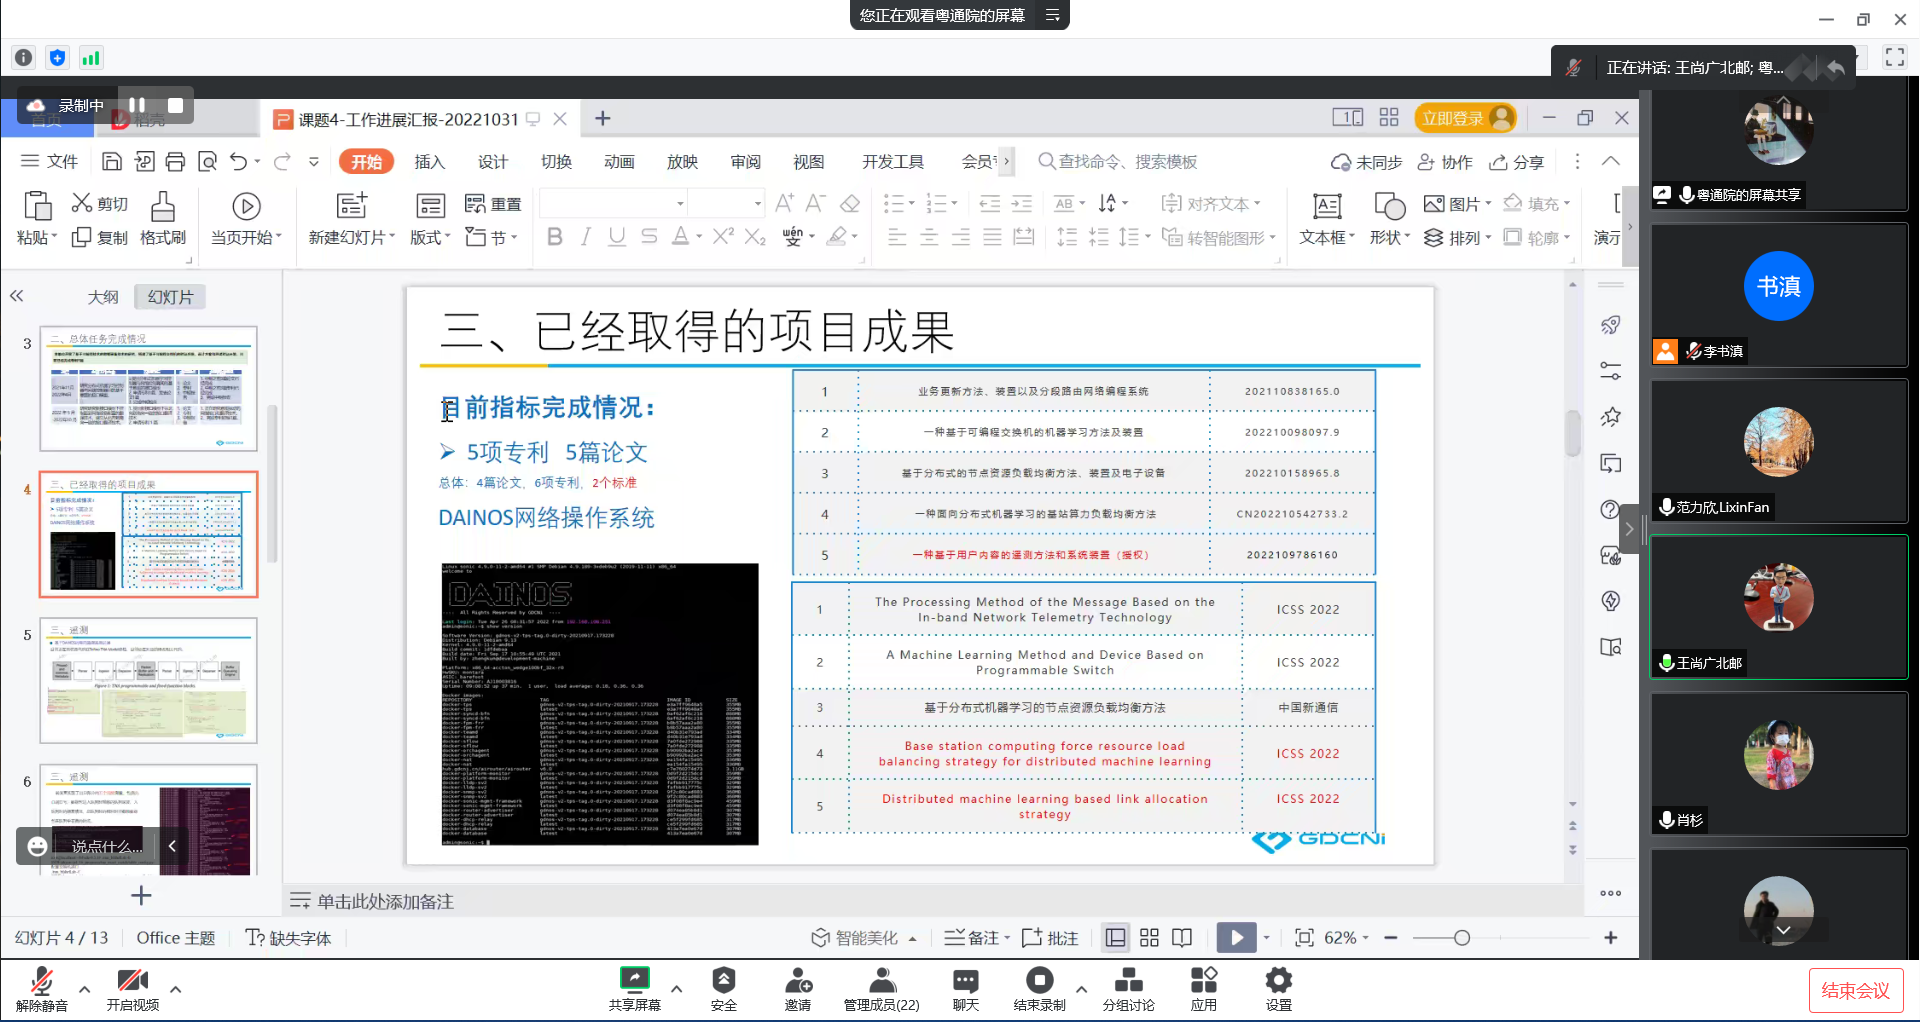The image size is (1920, 1022).
Task: Open the Design (设计) ribbon tab
Action: 492,162
